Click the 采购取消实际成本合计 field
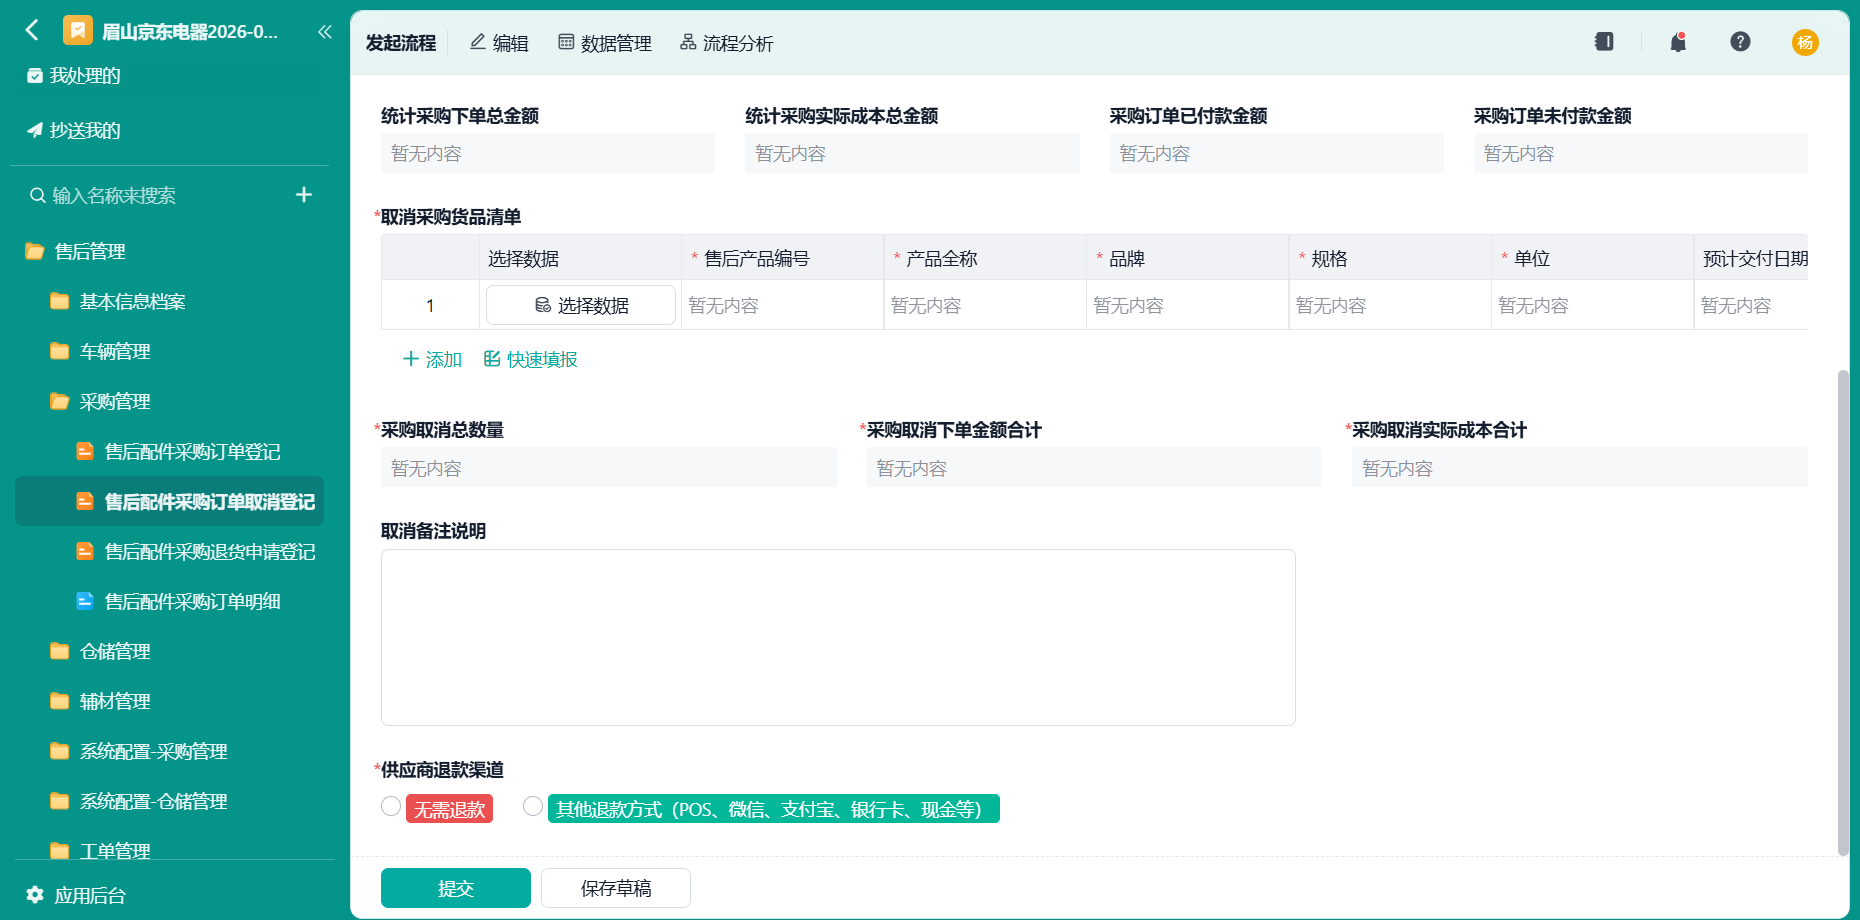 [x=1580, y=467]
